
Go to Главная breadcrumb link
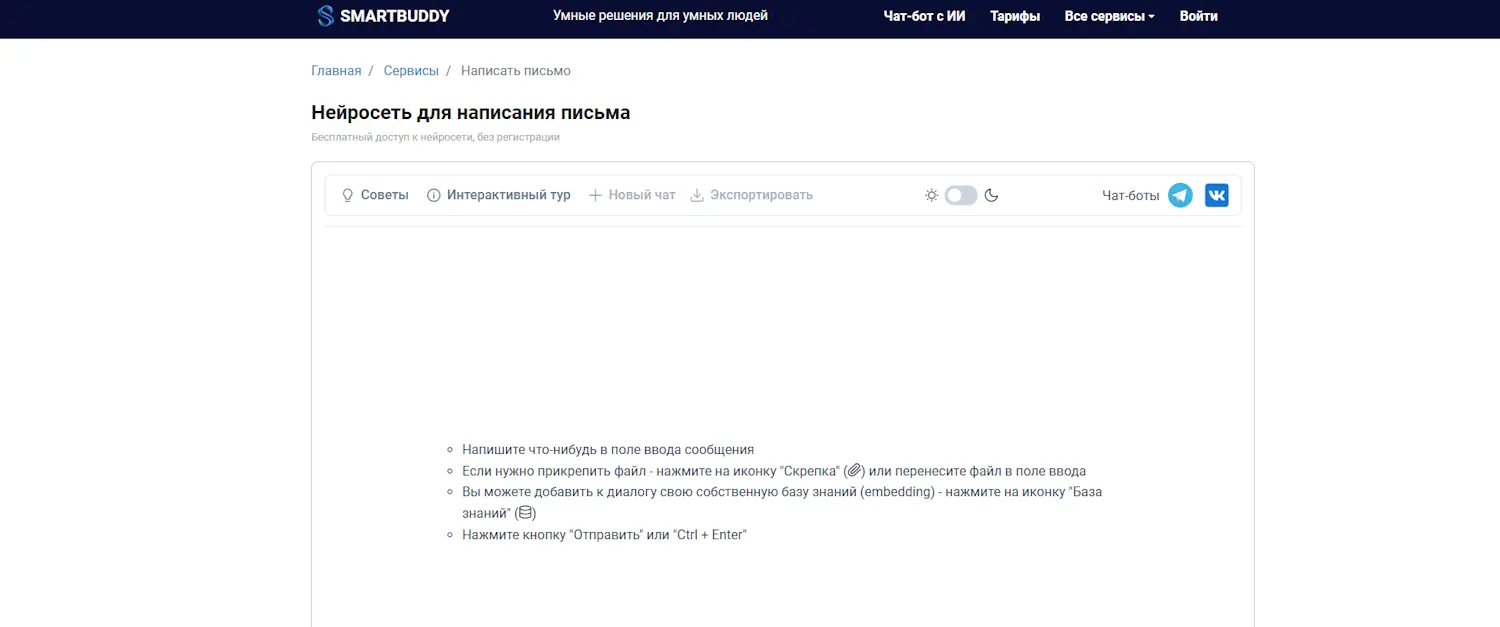(336, 71)
